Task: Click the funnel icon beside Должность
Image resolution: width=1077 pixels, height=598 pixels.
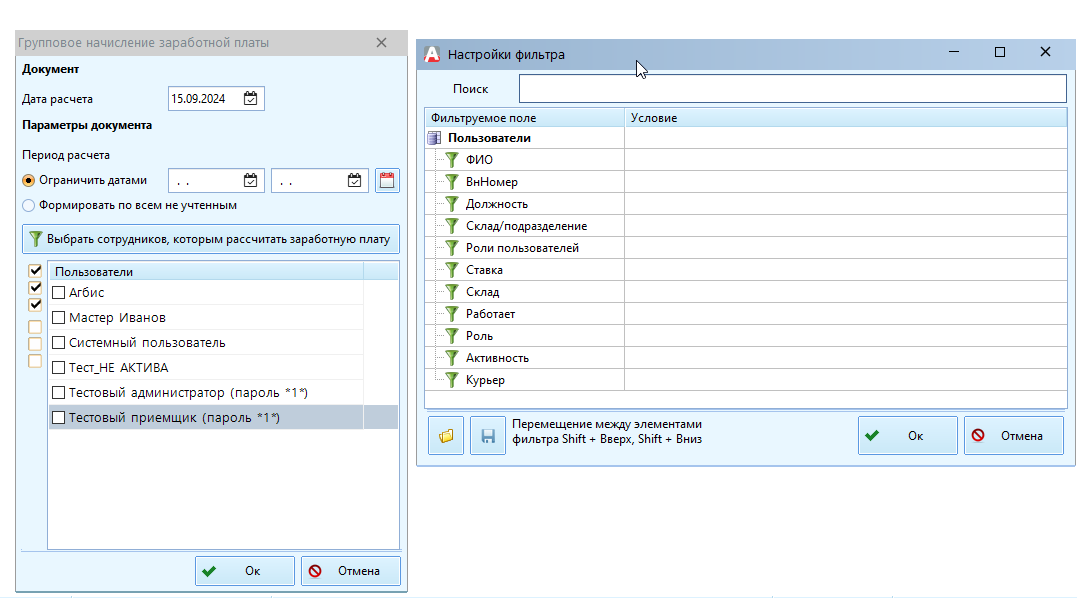Action: click(x=452, y=204)
